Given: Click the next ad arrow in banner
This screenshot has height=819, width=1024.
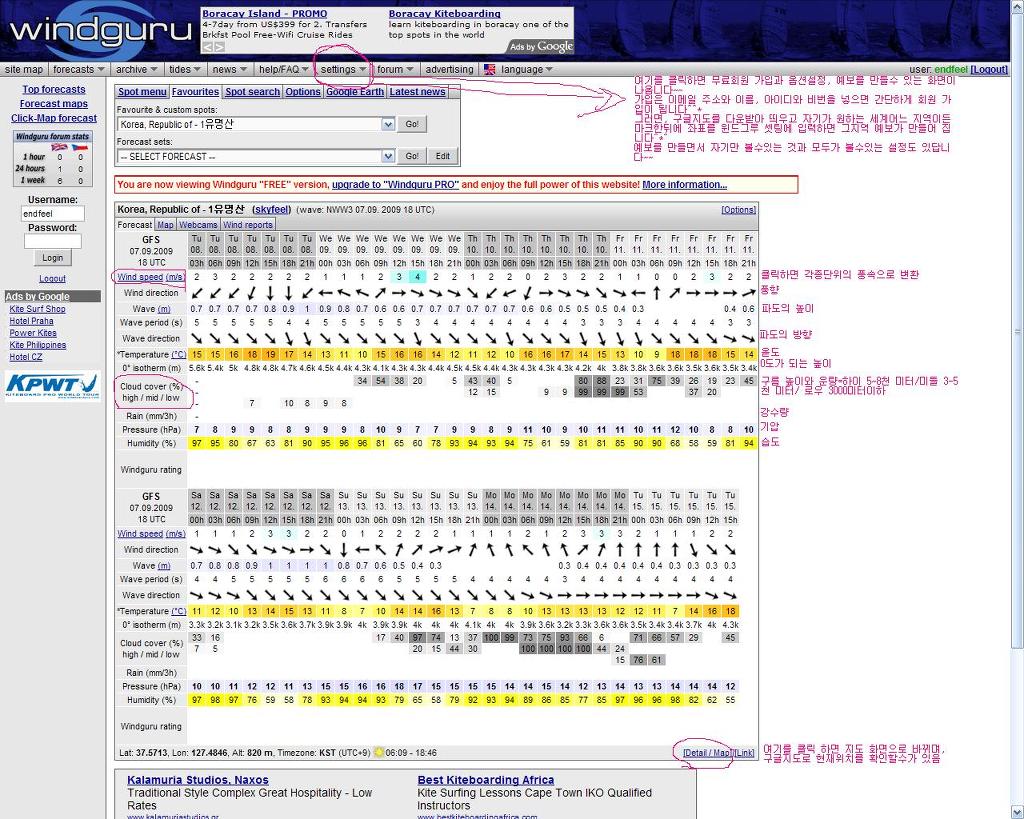Looking at the screenshot, I should (x=219, y=47).
